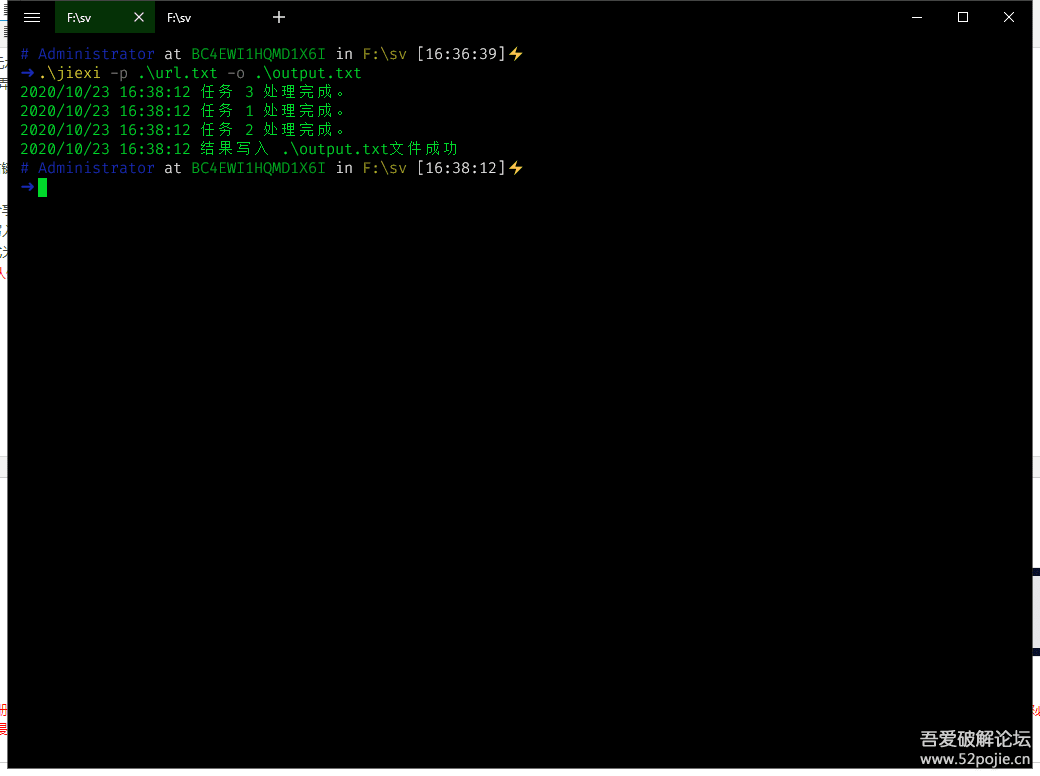
Task: Maximize the terminal window
Action: click(962, 17)
